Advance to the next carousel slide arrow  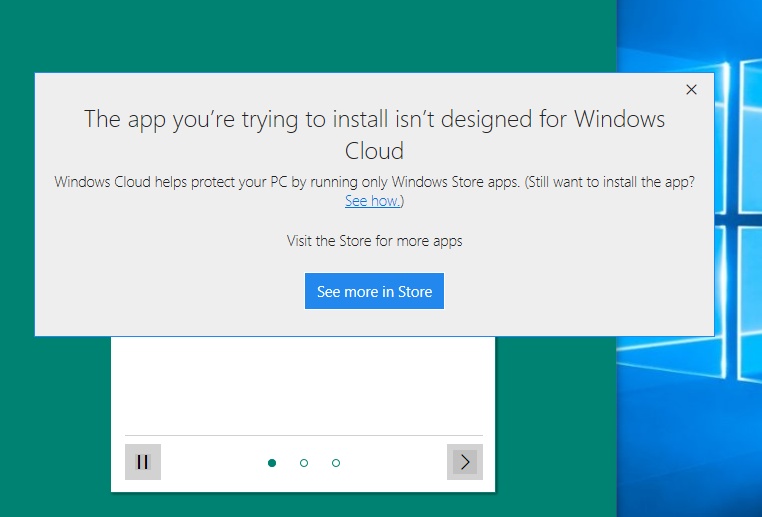(465, 462)
